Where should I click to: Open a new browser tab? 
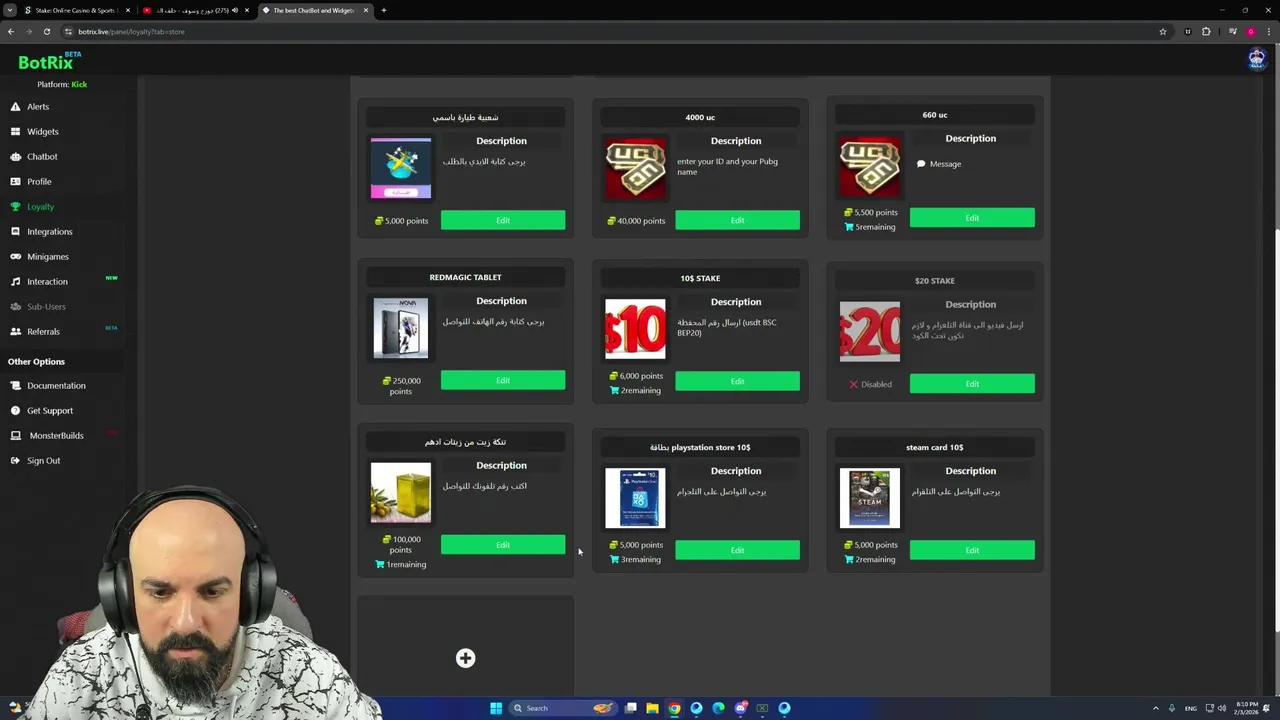[384, 10]
